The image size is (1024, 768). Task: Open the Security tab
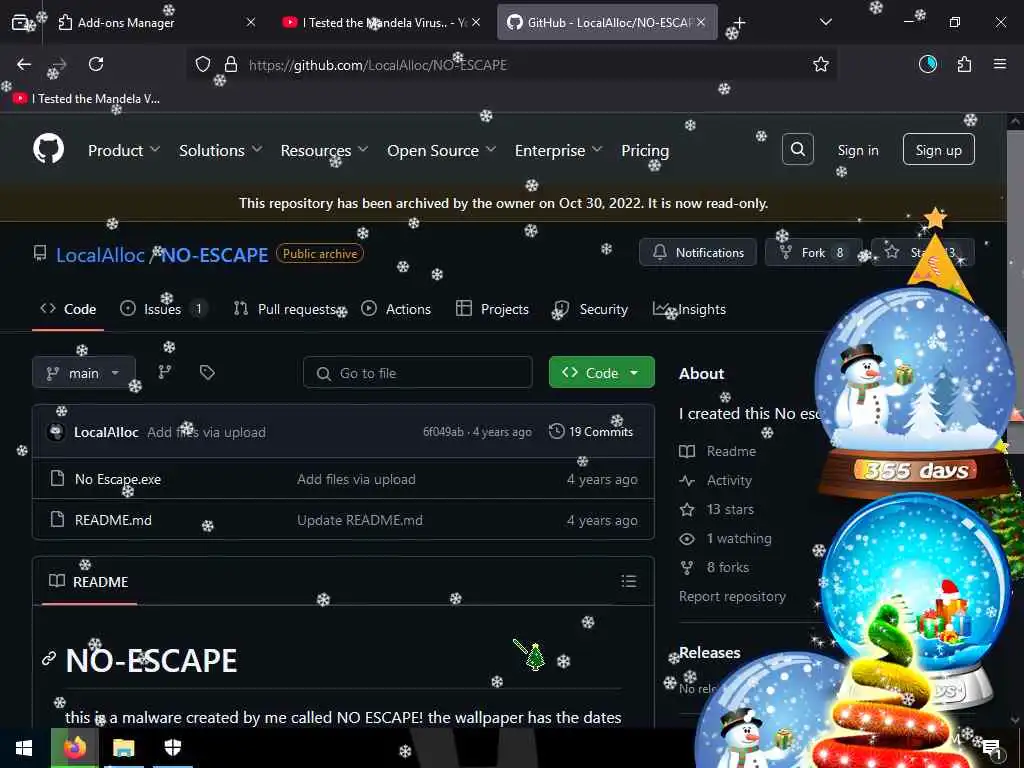click(591, 309)
